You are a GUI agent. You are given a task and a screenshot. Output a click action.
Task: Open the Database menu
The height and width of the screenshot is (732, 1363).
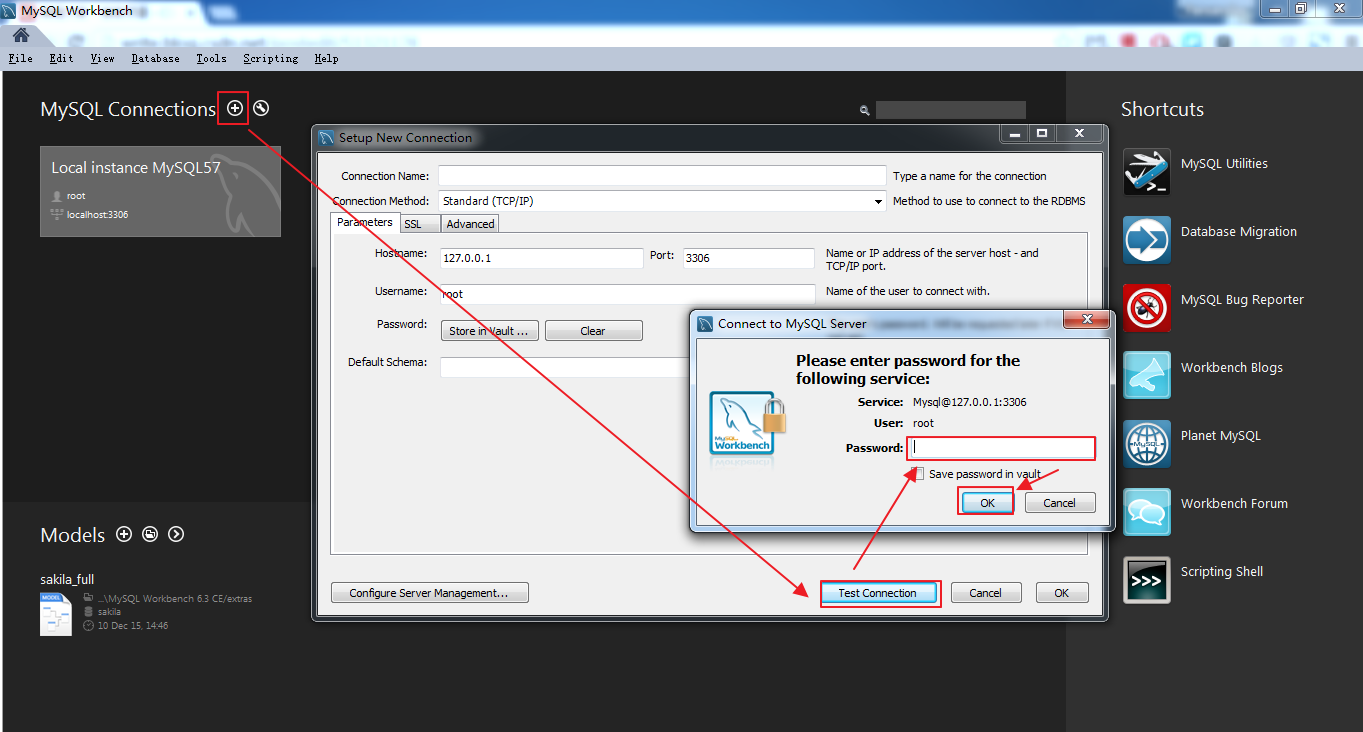(155, 58)
